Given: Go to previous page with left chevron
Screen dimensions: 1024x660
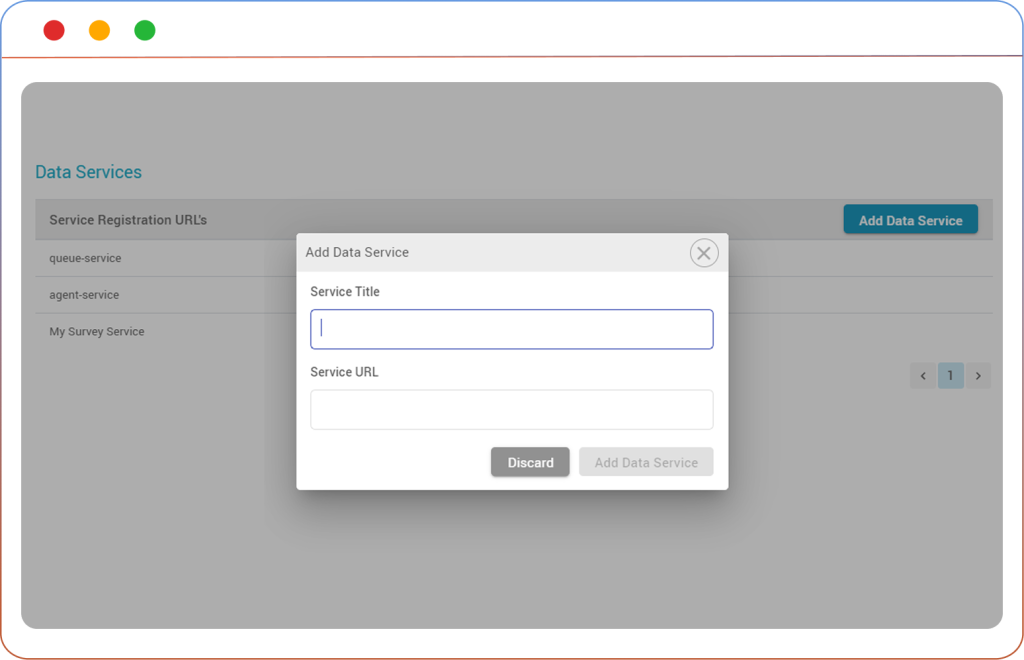Looking at the screenshot, I should (923, 376).
